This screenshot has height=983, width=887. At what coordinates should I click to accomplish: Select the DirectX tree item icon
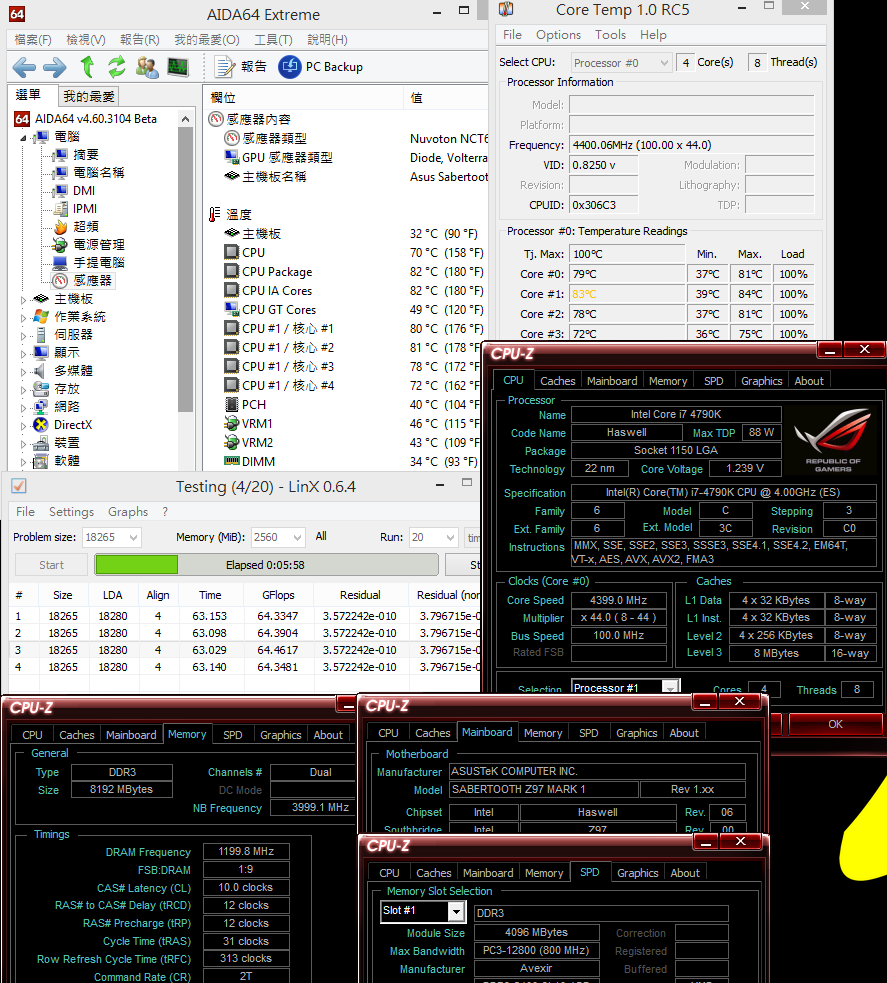(x=41, y=424)
